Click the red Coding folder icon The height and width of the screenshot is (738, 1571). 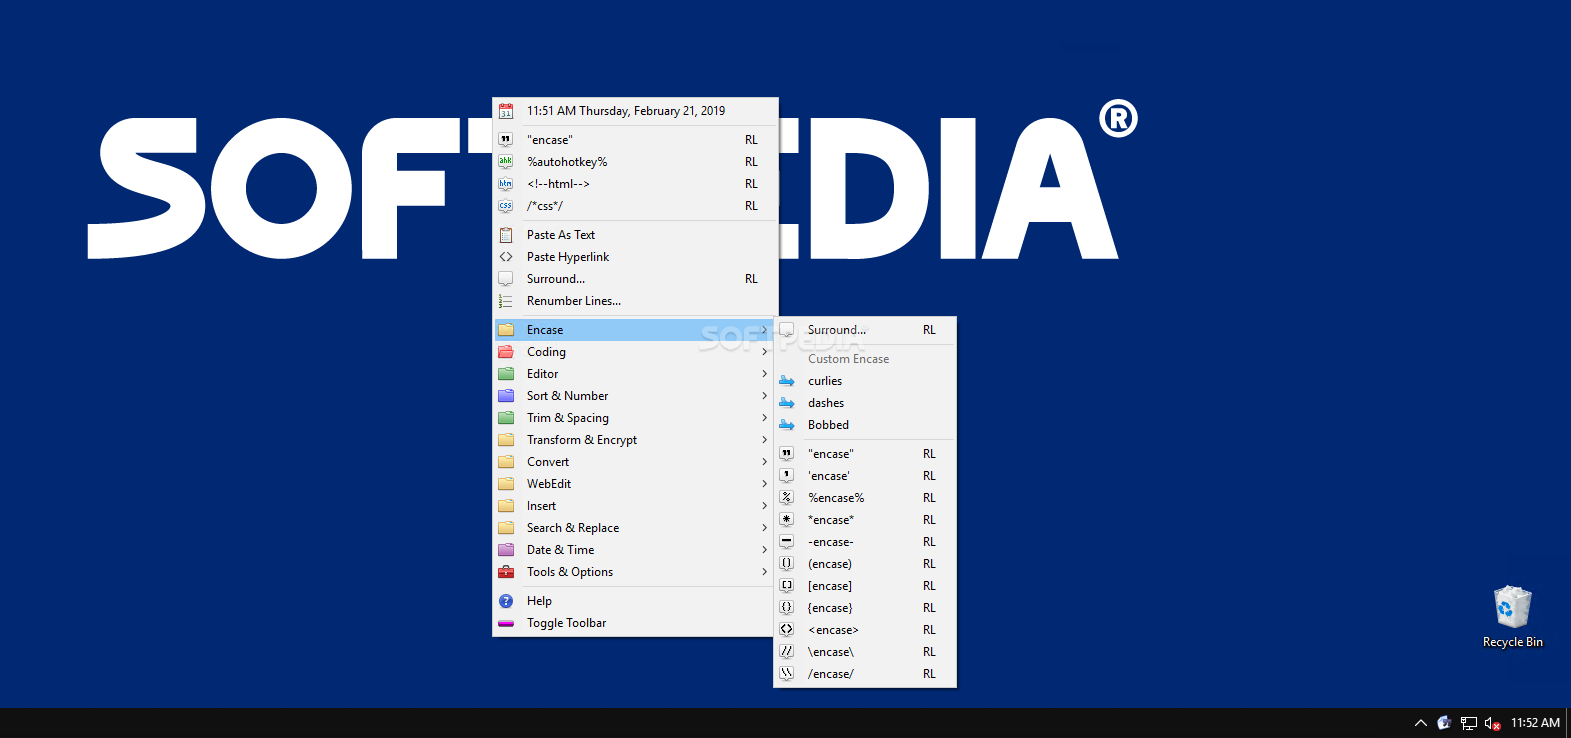[x=506, y=352]
